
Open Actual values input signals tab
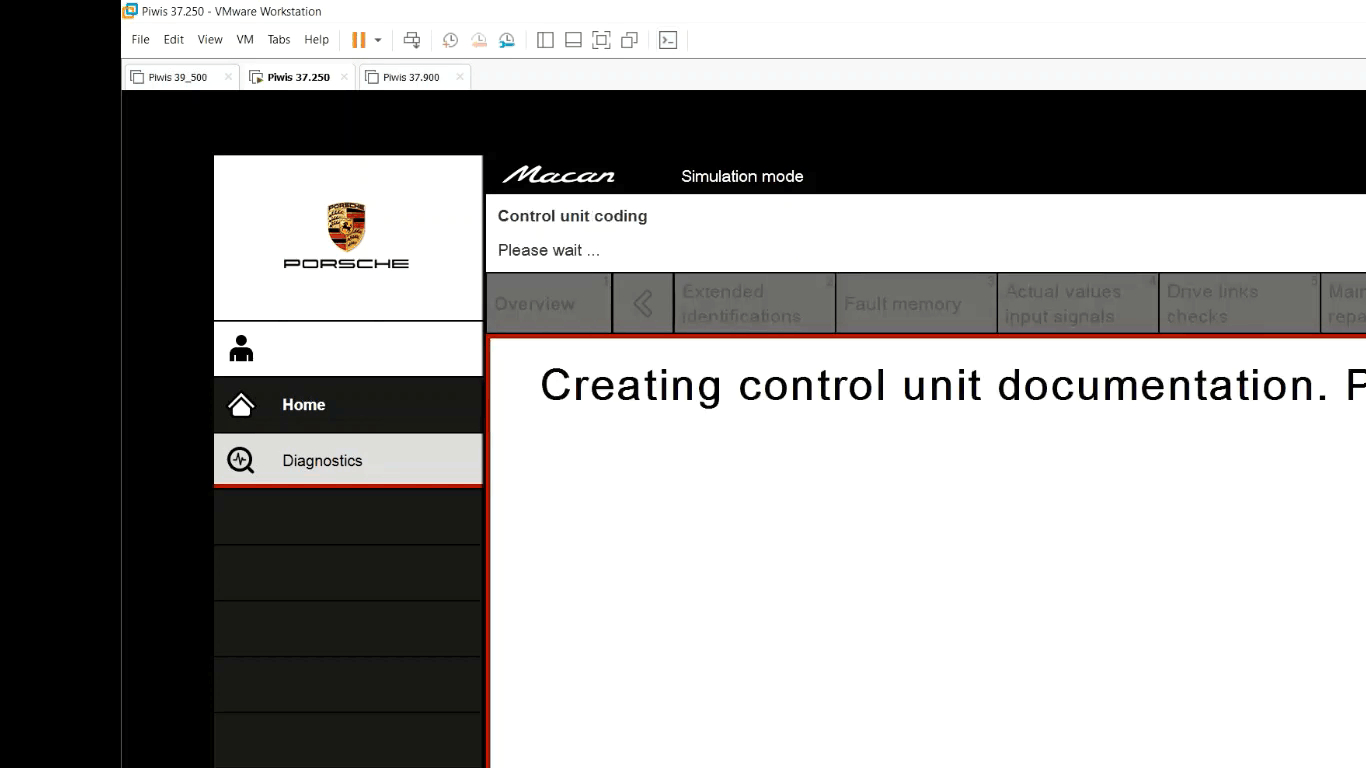pyautogui.click(x=1078, y=303)
